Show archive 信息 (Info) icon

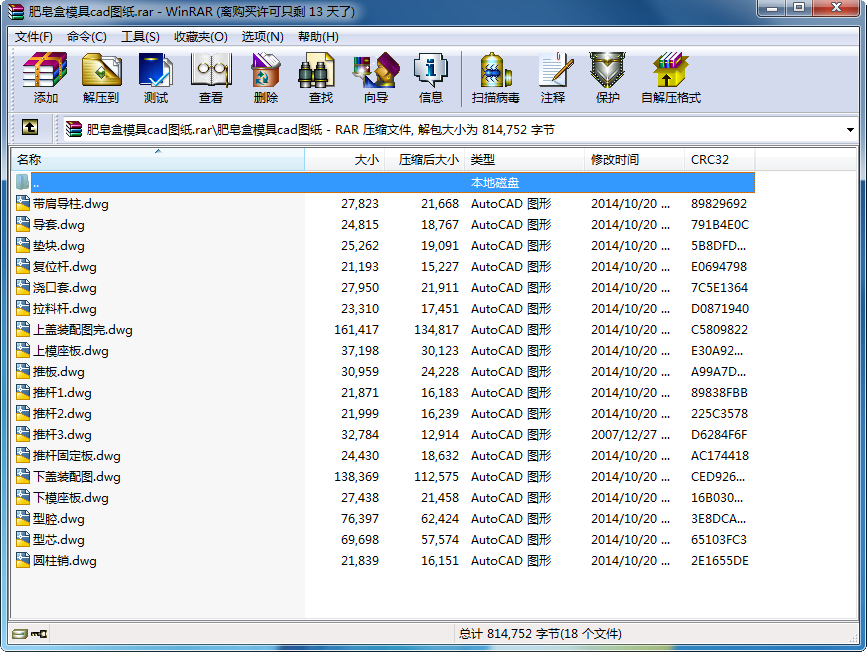click(x=431, y=77)
